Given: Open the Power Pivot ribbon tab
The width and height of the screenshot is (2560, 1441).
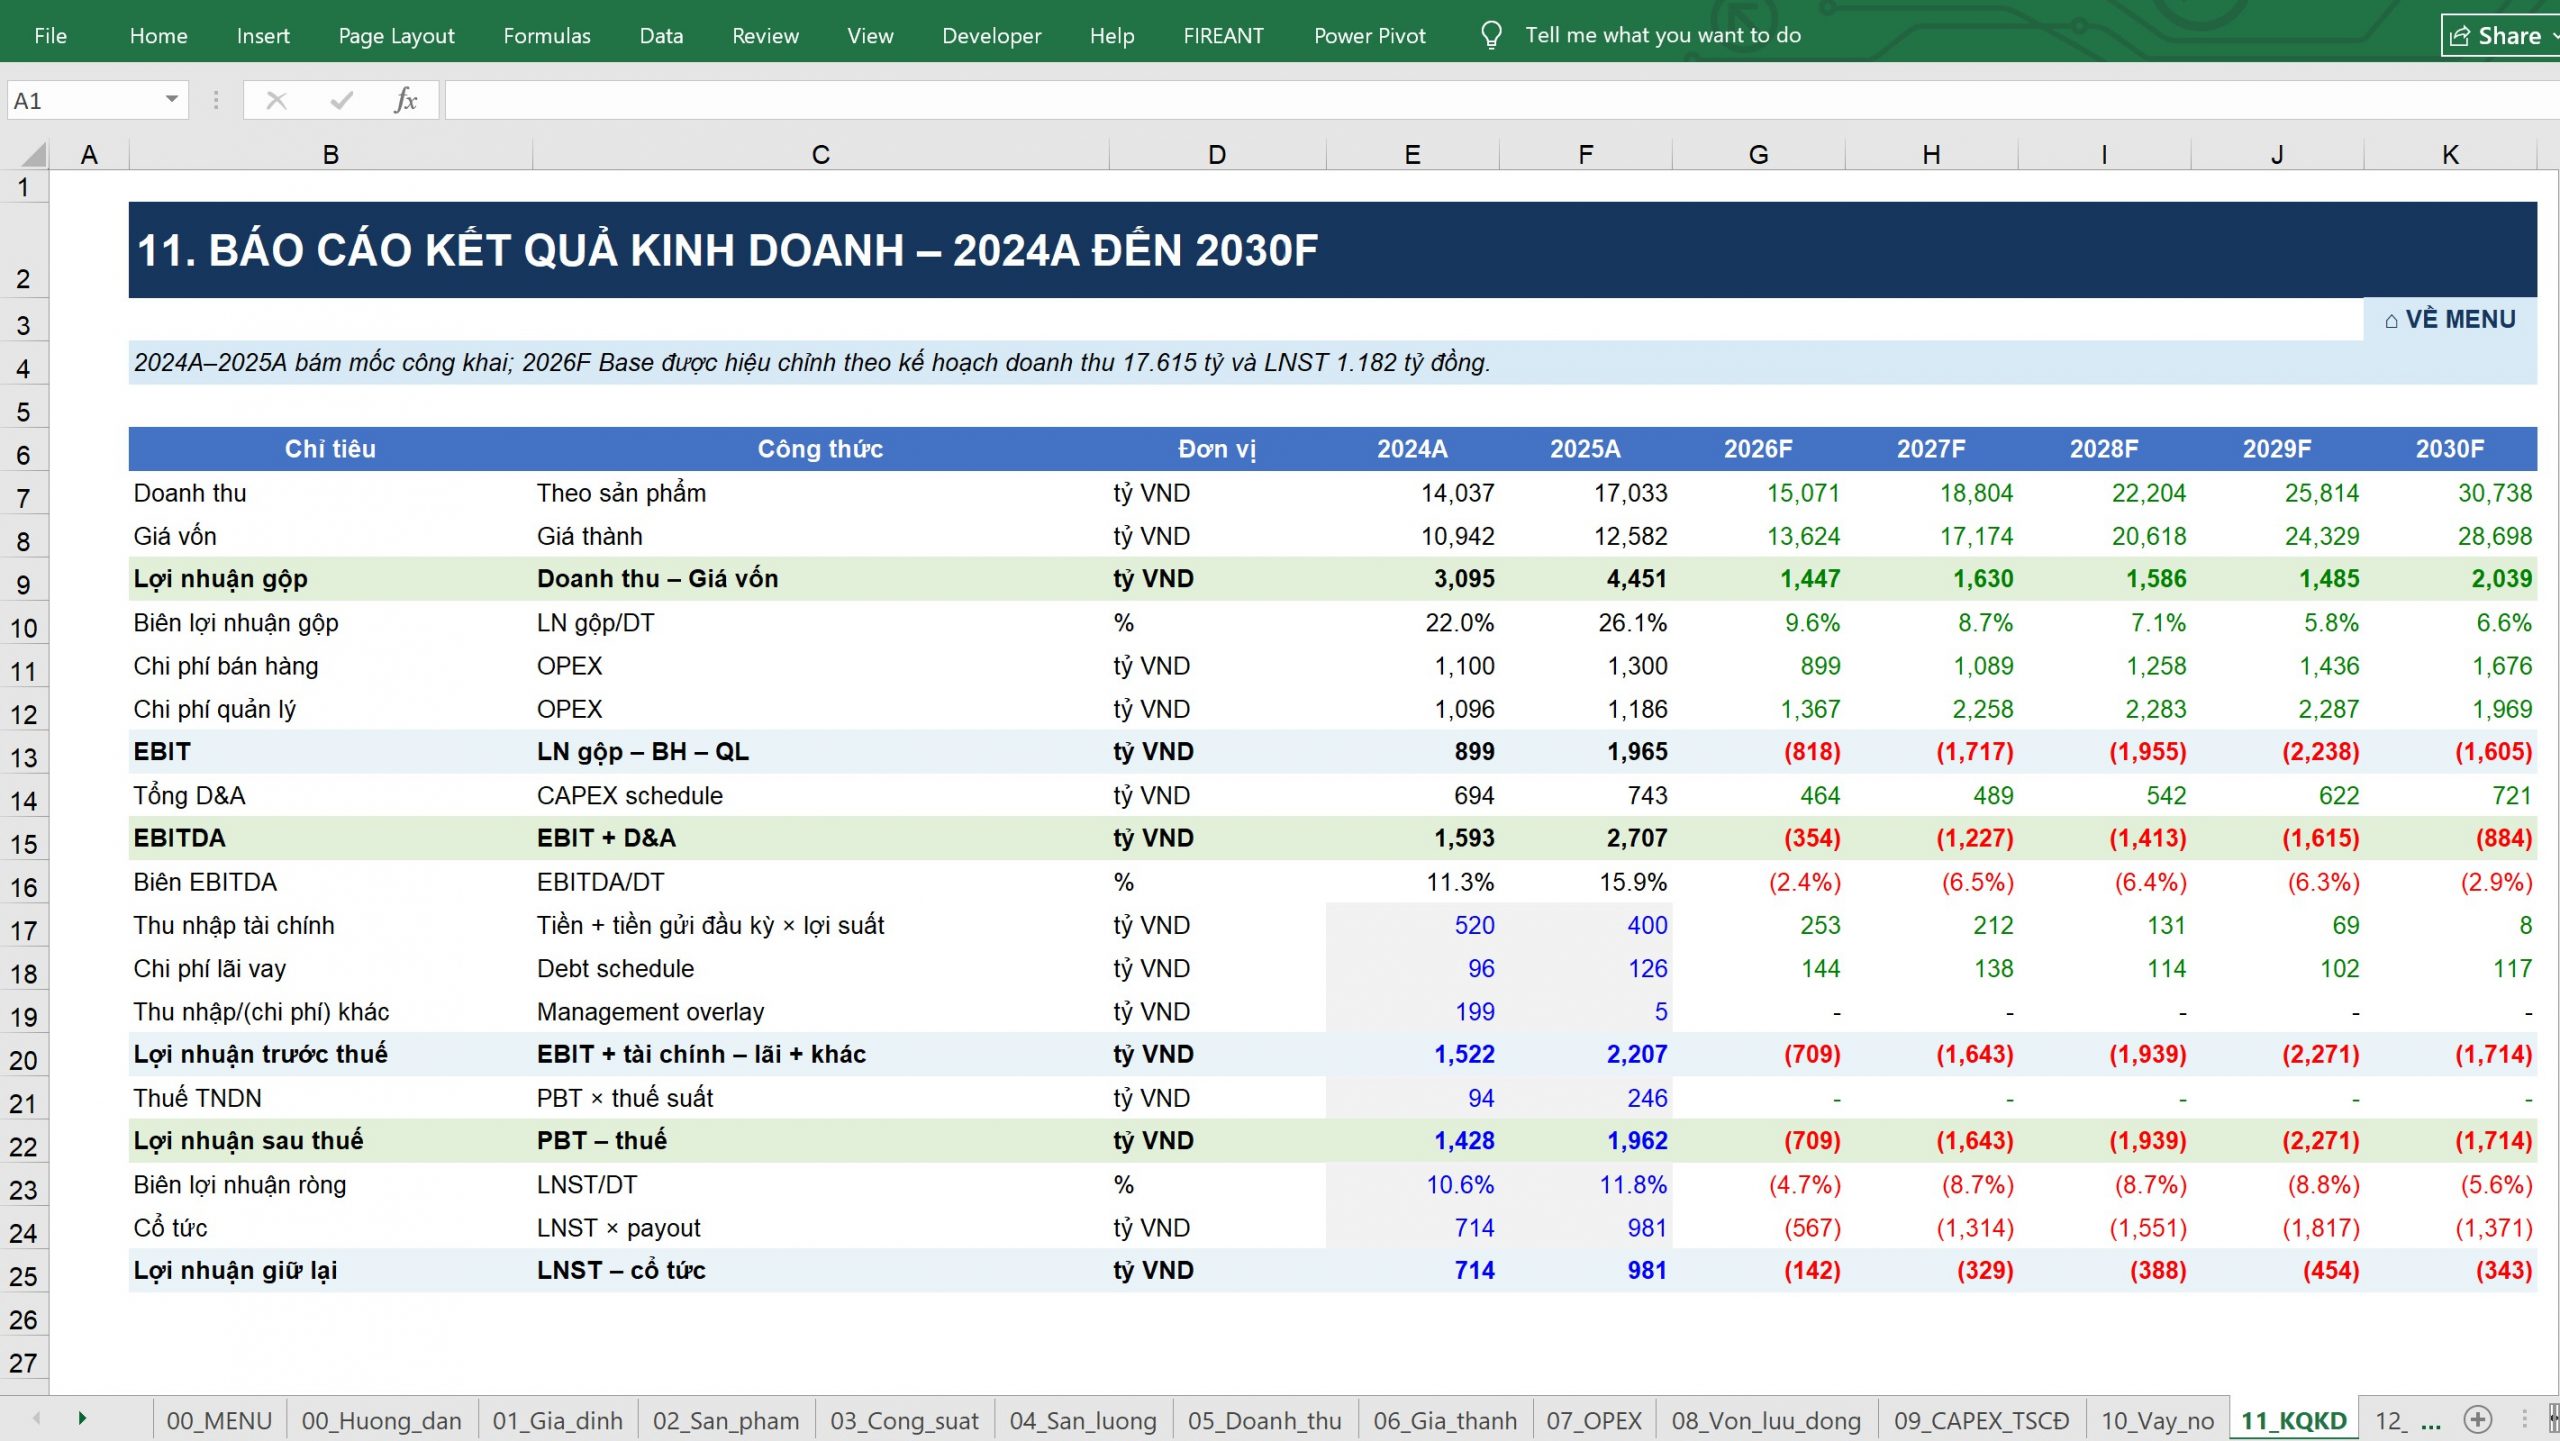Looking at the screenshot, I should point(1369,36).
